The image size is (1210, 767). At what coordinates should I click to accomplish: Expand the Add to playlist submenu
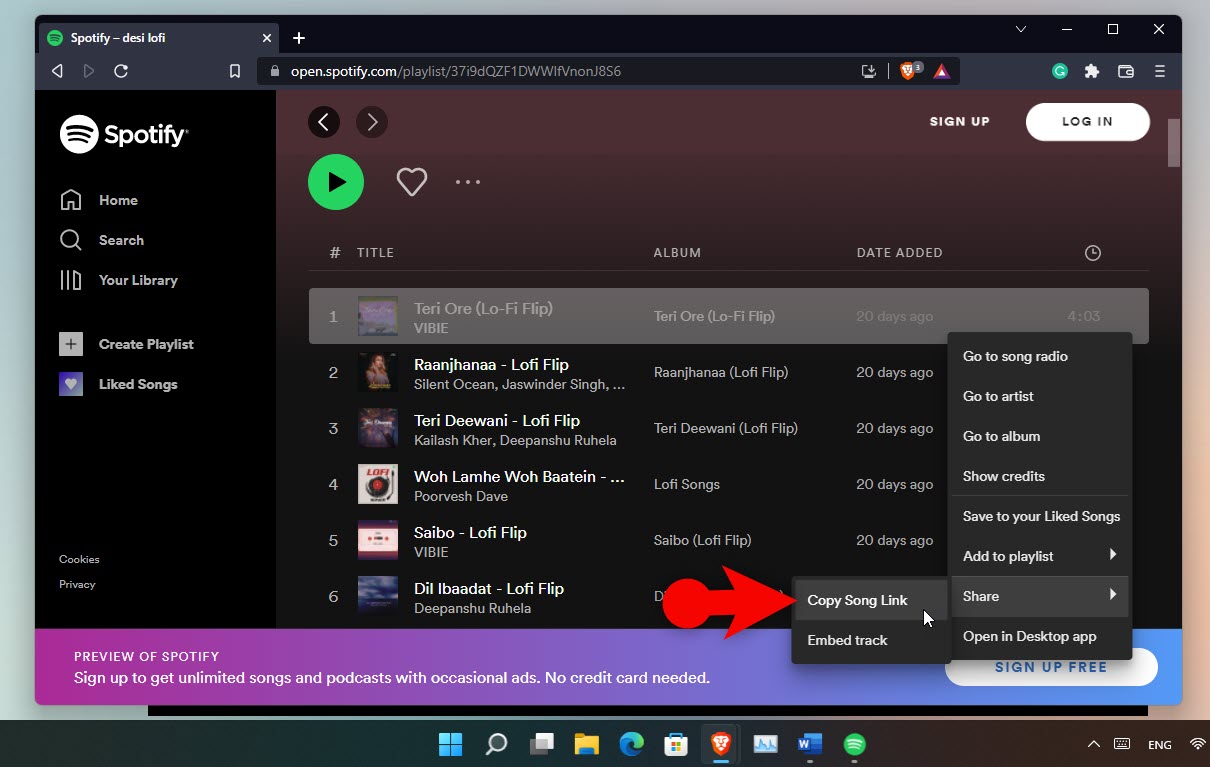[x=1040, y=556]
